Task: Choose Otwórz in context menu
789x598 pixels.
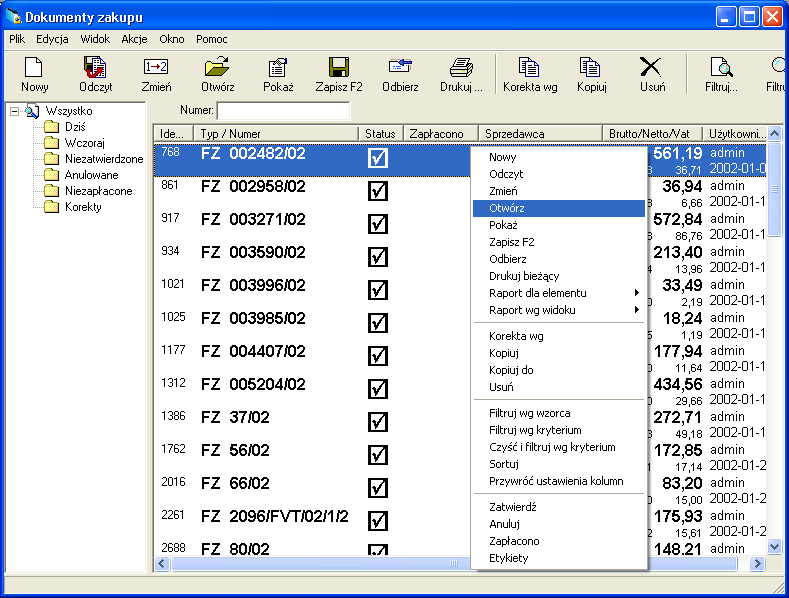Action: pyautogui.click(x=559, y=208)
